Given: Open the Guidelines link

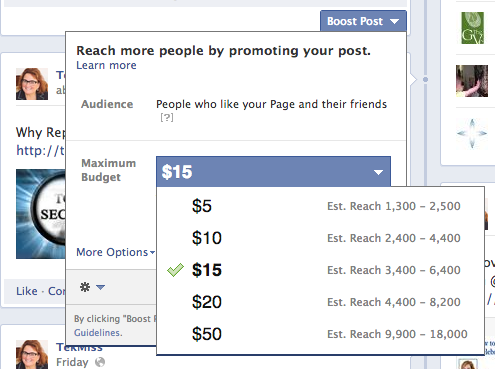Looking at the screenshot, I should pyautogui.click(x=98, y=333).
